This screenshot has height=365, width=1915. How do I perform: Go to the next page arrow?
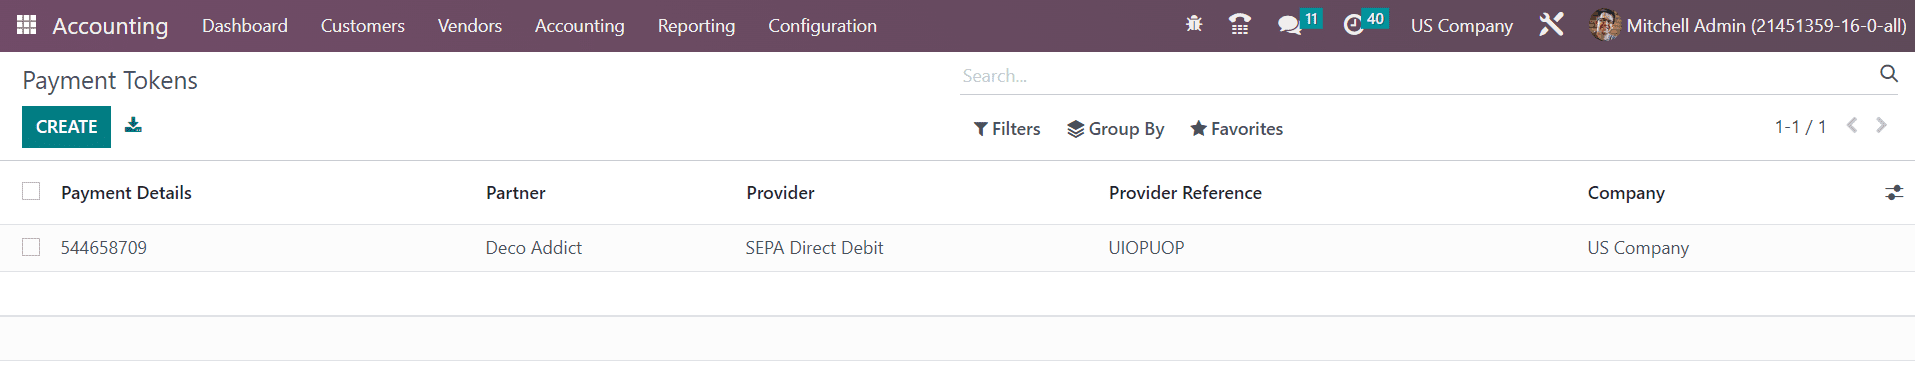point(1881,125)
